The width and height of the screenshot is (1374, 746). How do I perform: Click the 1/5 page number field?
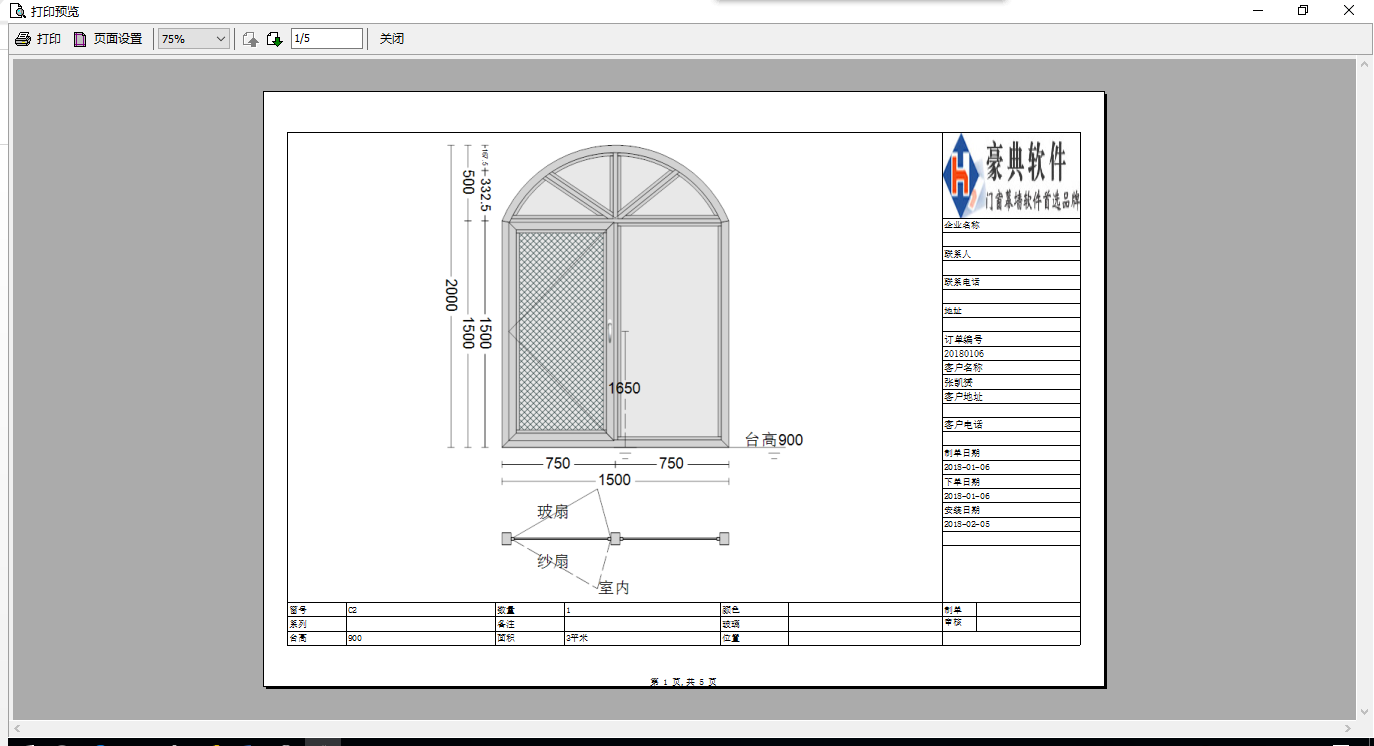coord(326,39)
